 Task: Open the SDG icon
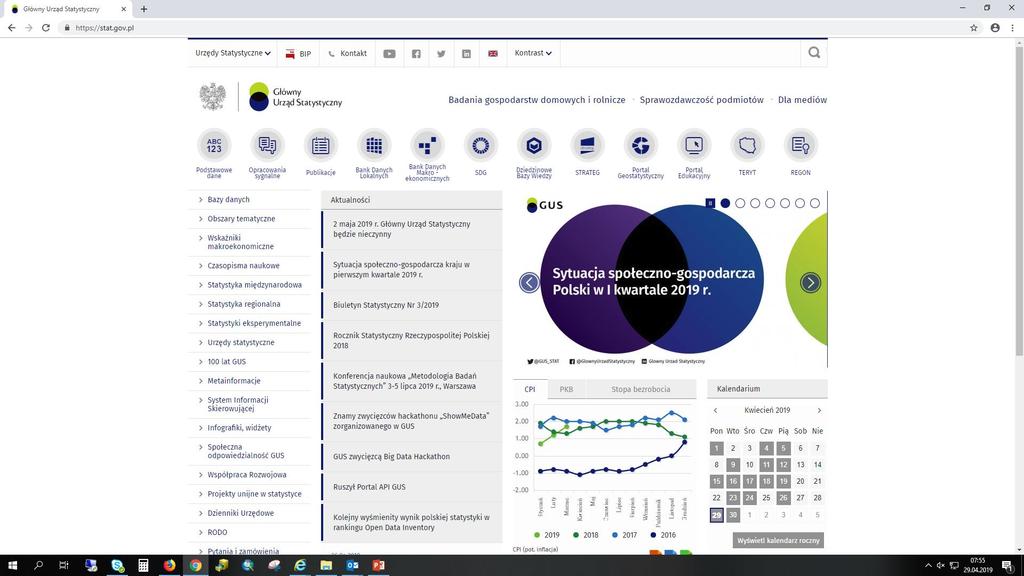[x=481, y=146]
